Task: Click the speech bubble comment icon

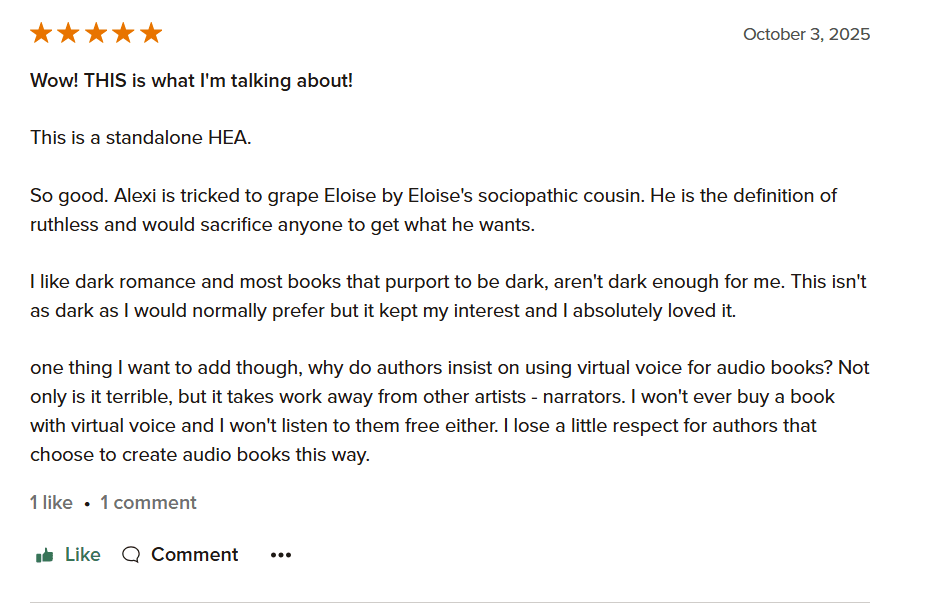Action: click(x=131, y=555)
